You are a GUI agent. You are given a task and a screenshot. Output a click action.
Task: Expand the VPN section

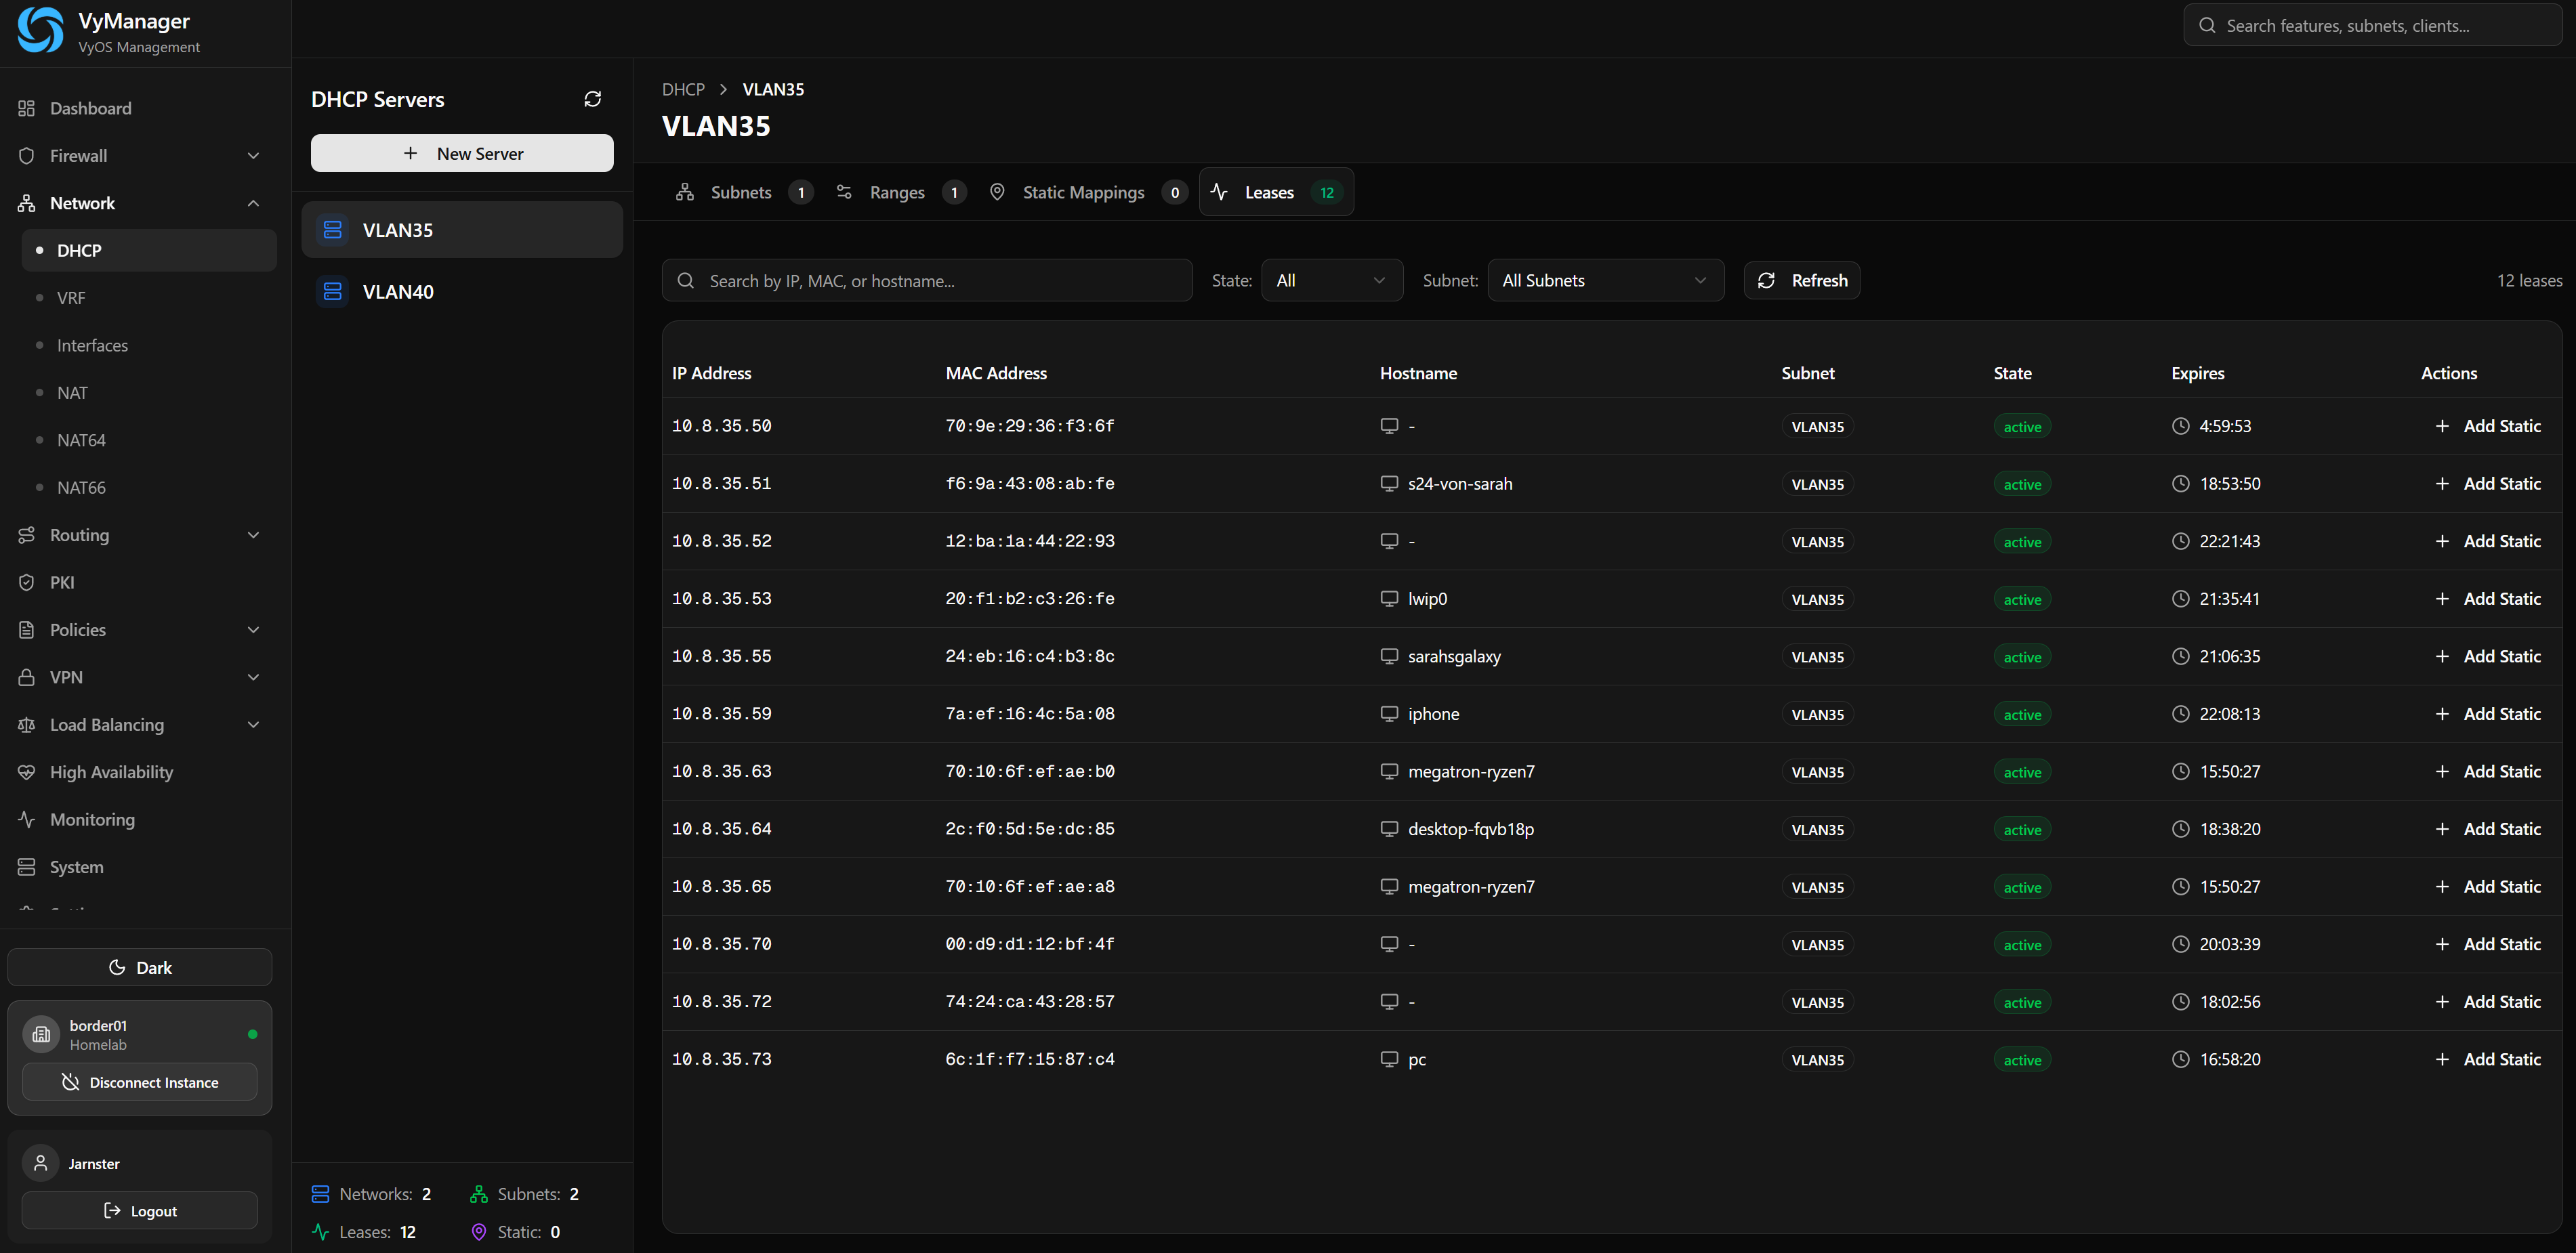[253, 677]
